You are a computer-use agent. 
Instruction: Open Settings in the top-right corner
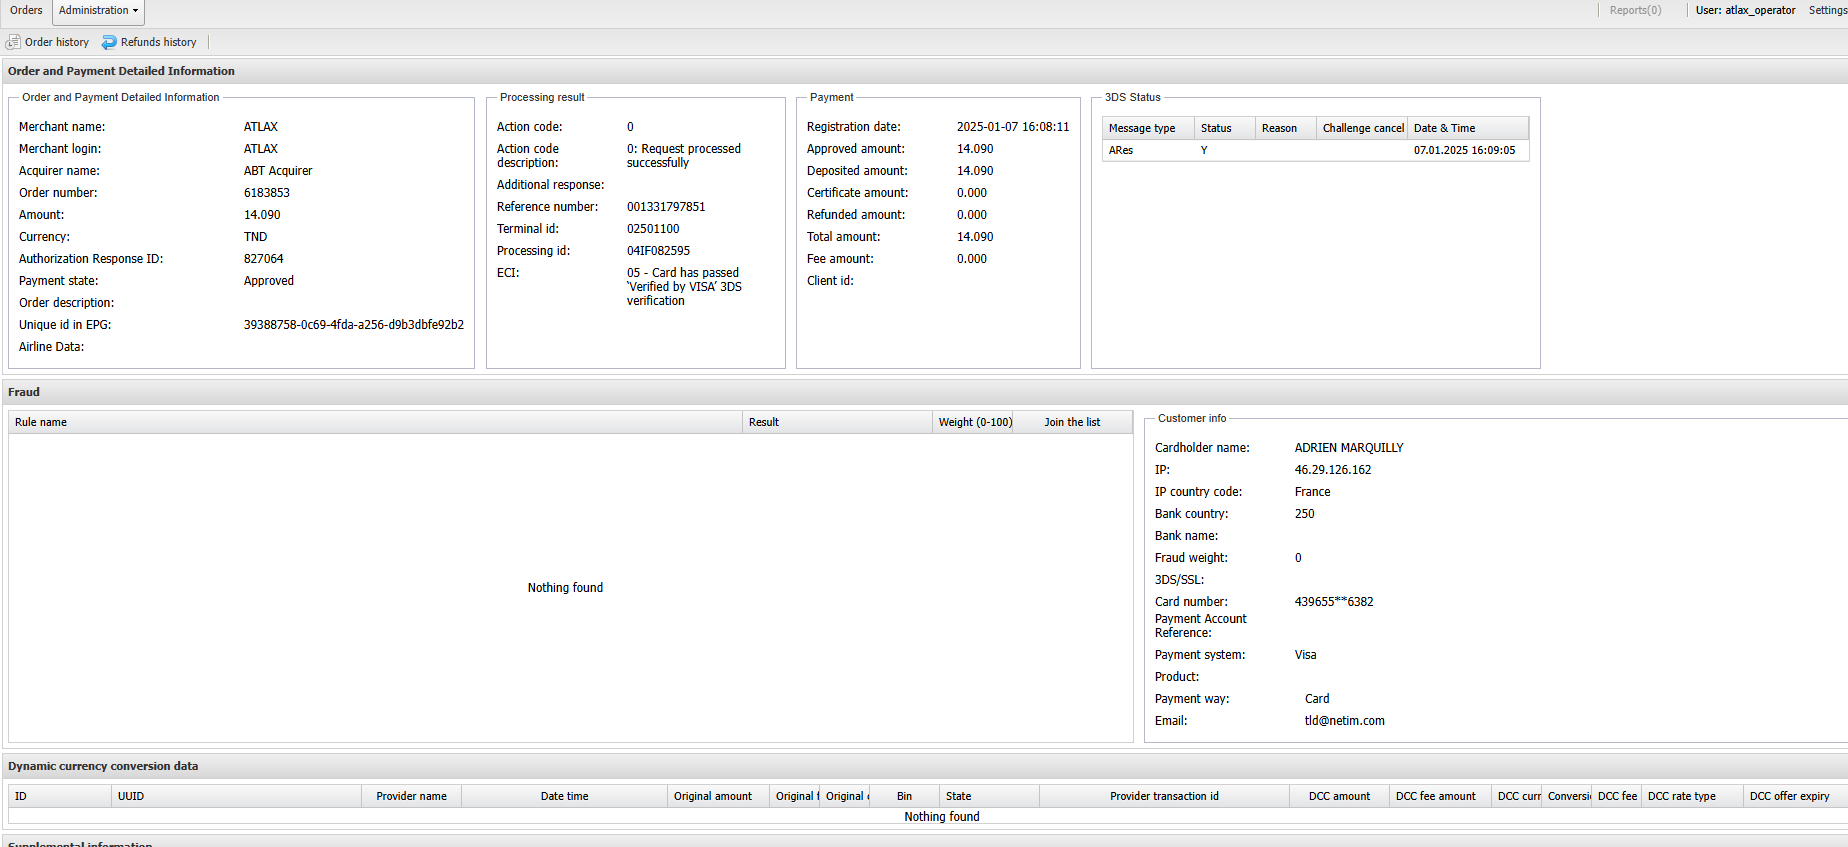pos(1827,11)
